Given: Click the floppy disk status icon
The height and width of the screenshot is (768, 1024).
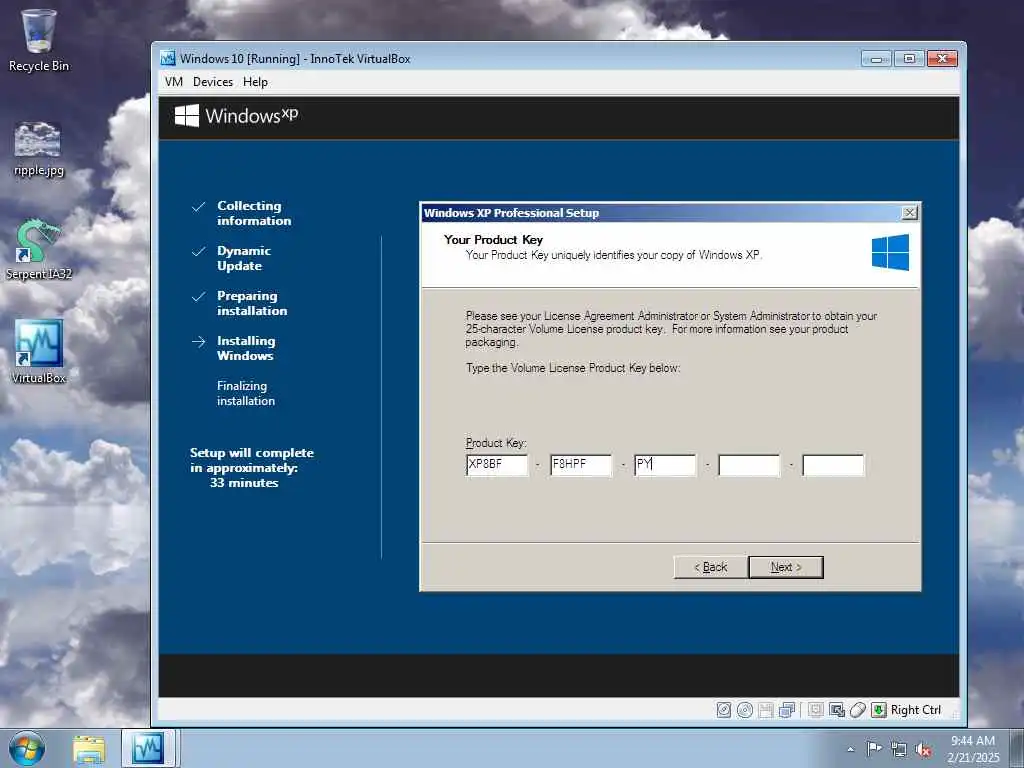Looking at the screenshot, I should pyautogui.click(x=766, y=710).
